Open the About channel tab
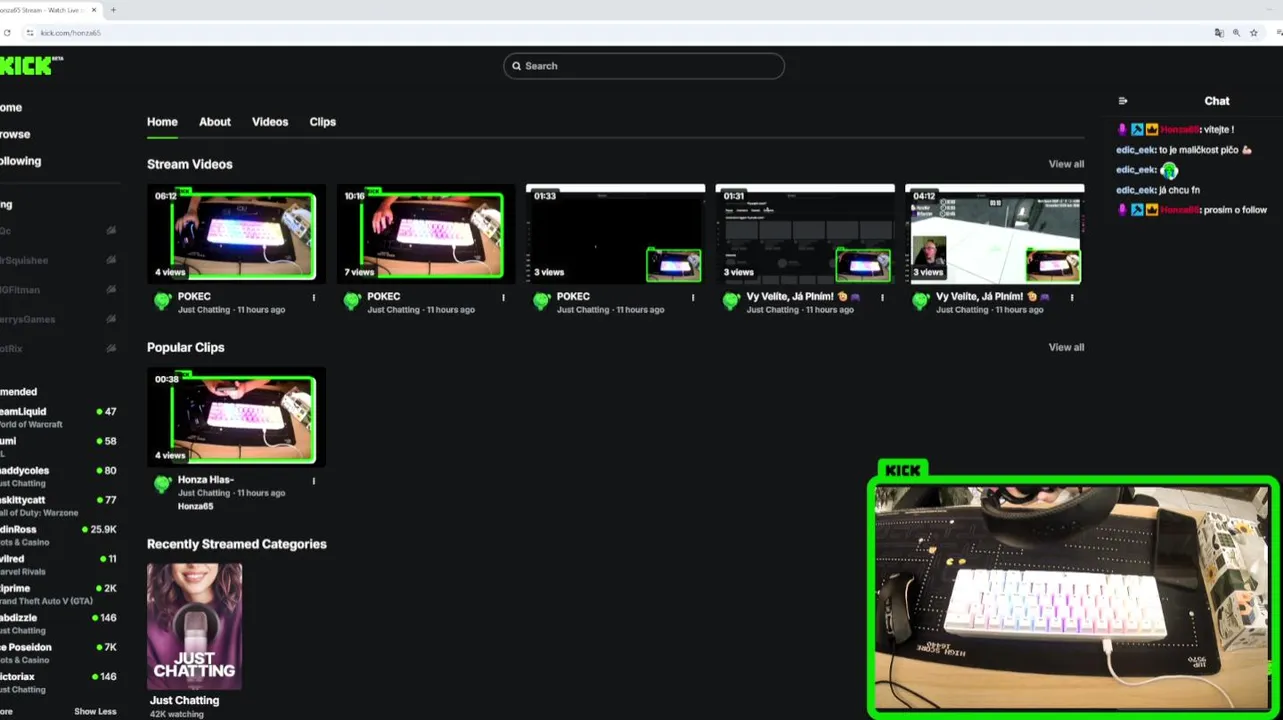Viewport: 1283px width, 720px height. [215, 122]
